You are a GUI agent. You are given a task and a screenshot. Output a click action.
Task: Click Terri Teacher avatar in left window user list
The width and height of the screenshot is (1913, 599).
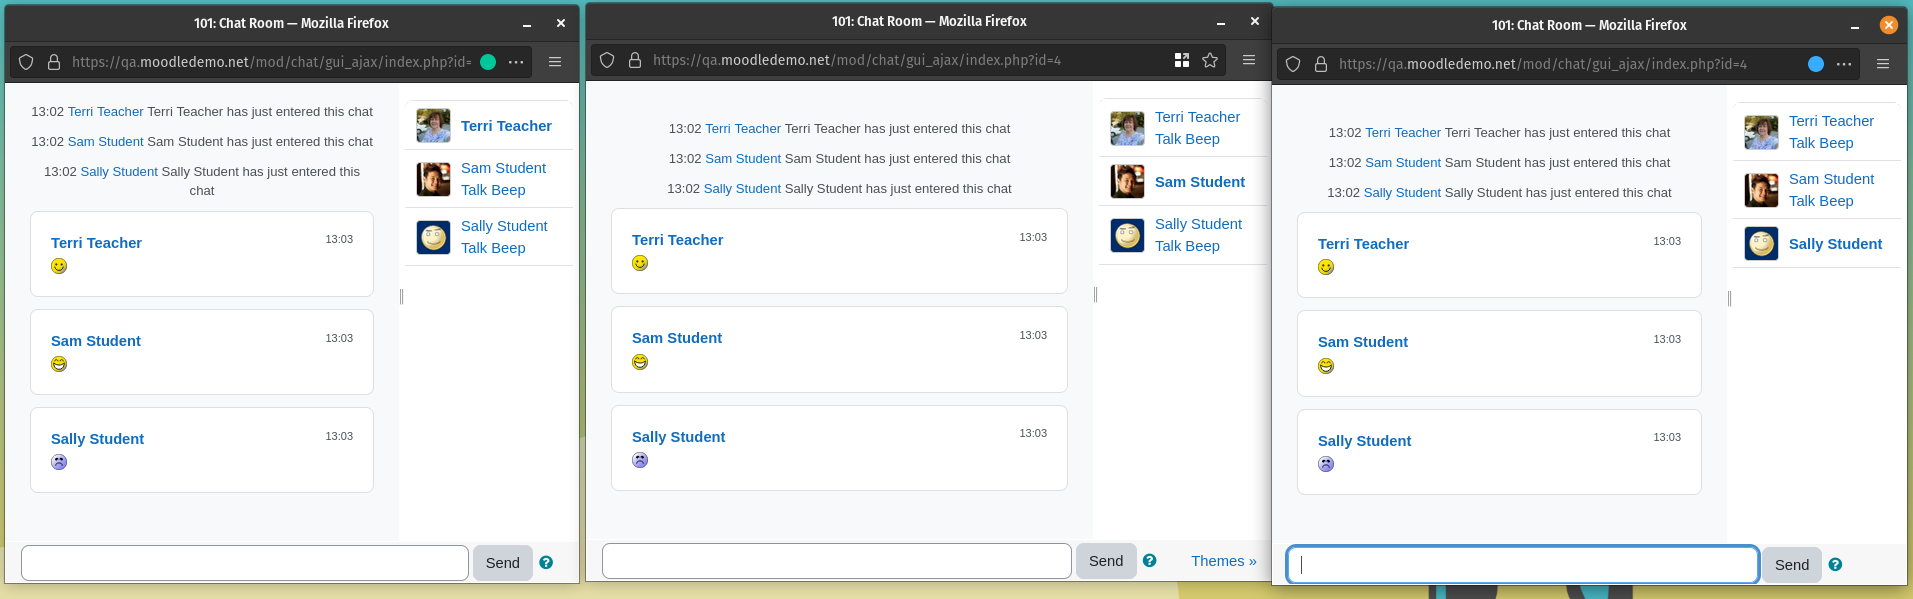pos(433,126)
